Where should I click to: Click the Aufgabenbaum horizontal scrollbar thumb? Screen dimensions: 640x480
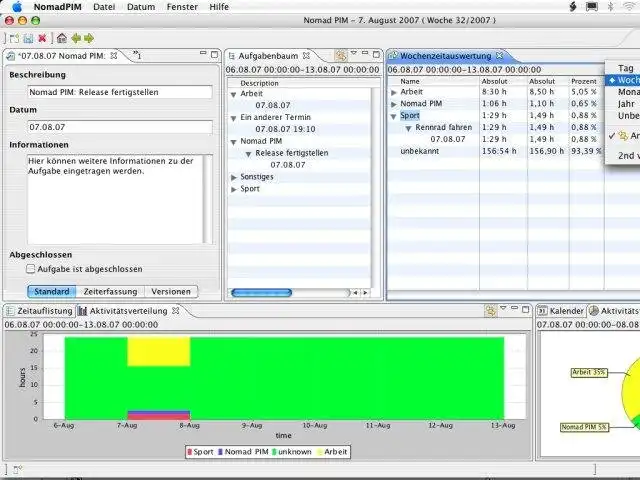coord(261,293)
